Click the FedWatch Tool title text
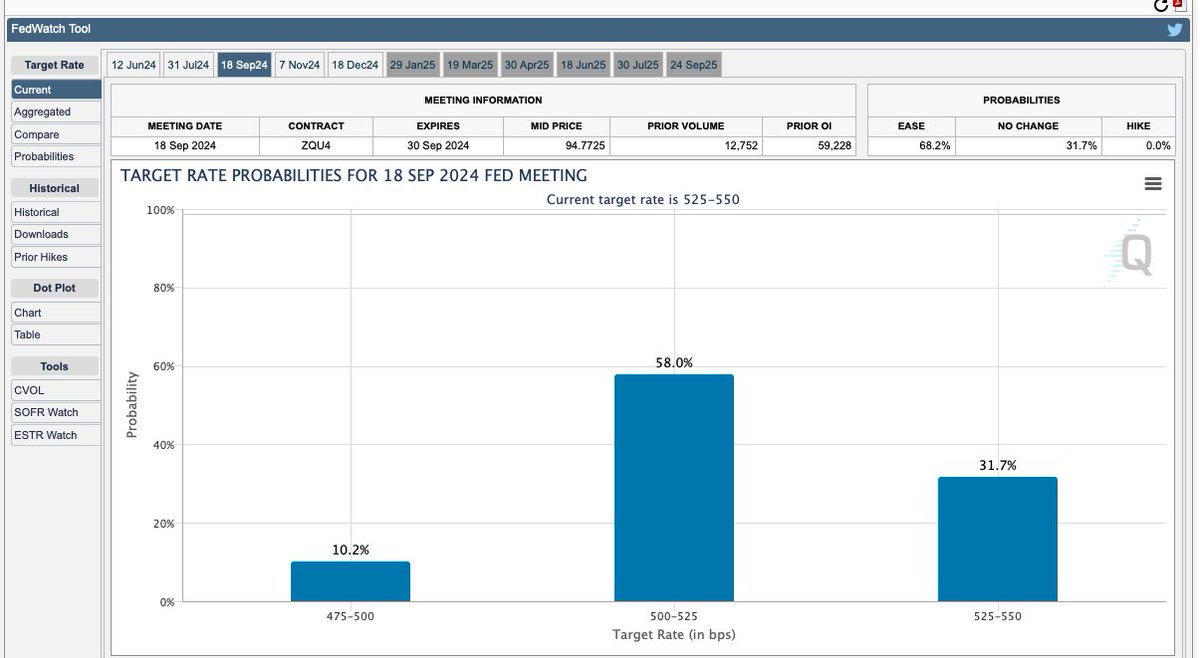The width and height of the screenshot is (1200, 658). [x=51, y=29]
